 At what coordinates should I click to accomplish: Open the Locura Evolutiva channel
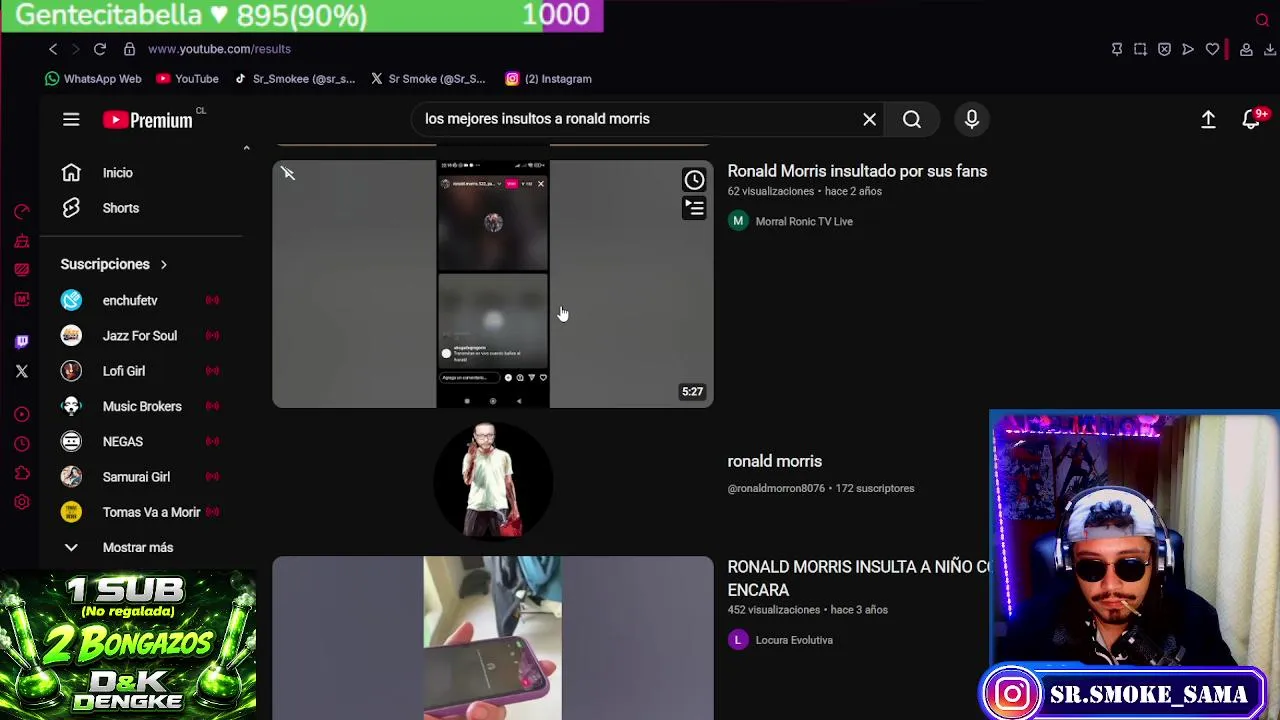click(x=794, y=640)
